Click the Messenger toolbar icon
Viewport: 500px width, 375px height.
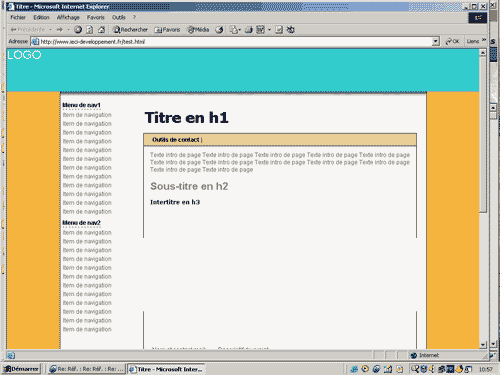click(x=291, y=30)
